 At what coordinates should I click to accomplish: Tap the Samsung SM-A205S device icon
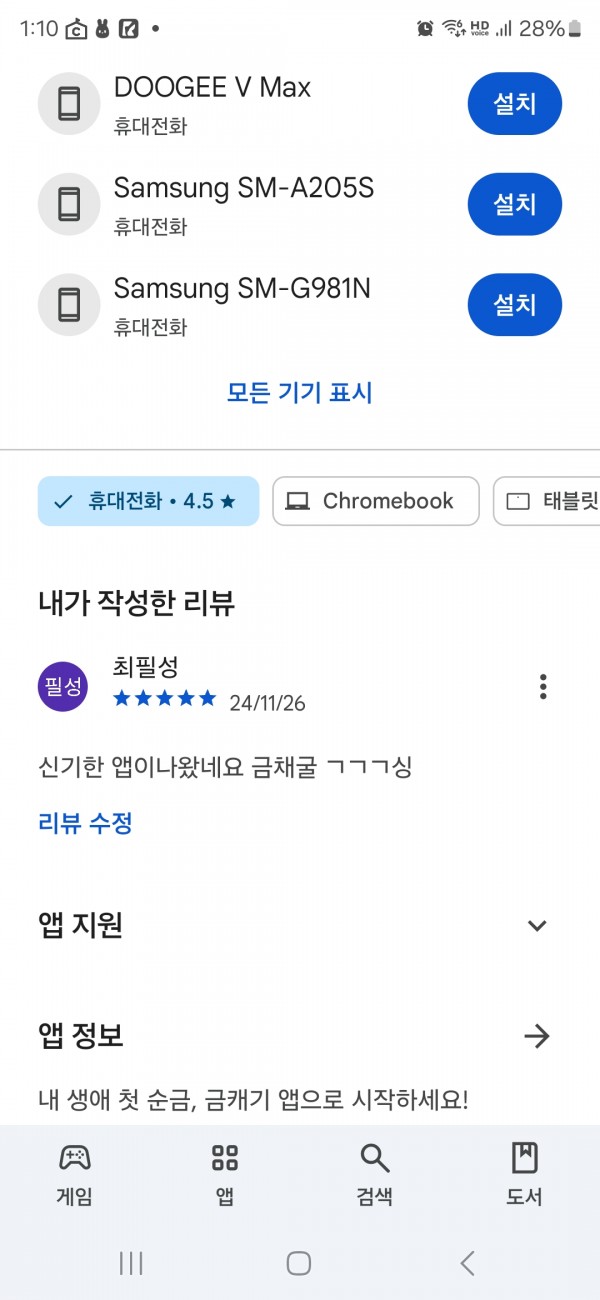(69, 204)
